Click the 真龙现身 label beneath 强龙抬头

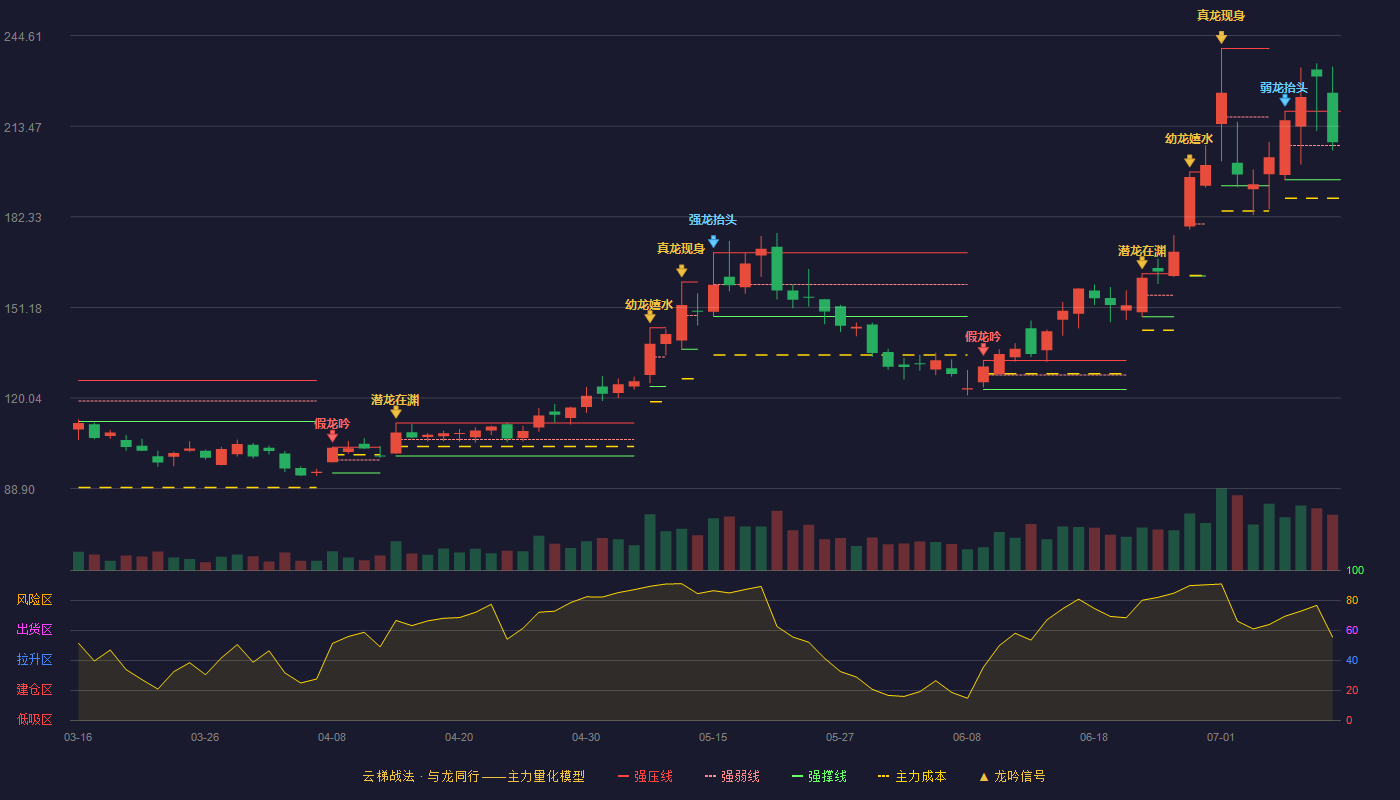[x=681, y=249]
